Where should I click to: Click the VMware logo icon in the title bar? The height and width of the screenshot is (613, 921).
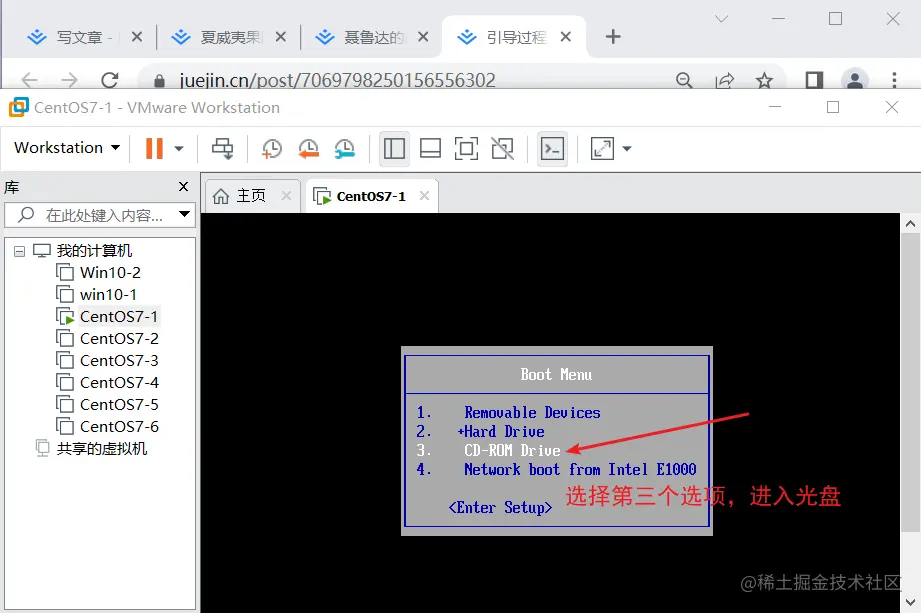[x=18, y=107]
